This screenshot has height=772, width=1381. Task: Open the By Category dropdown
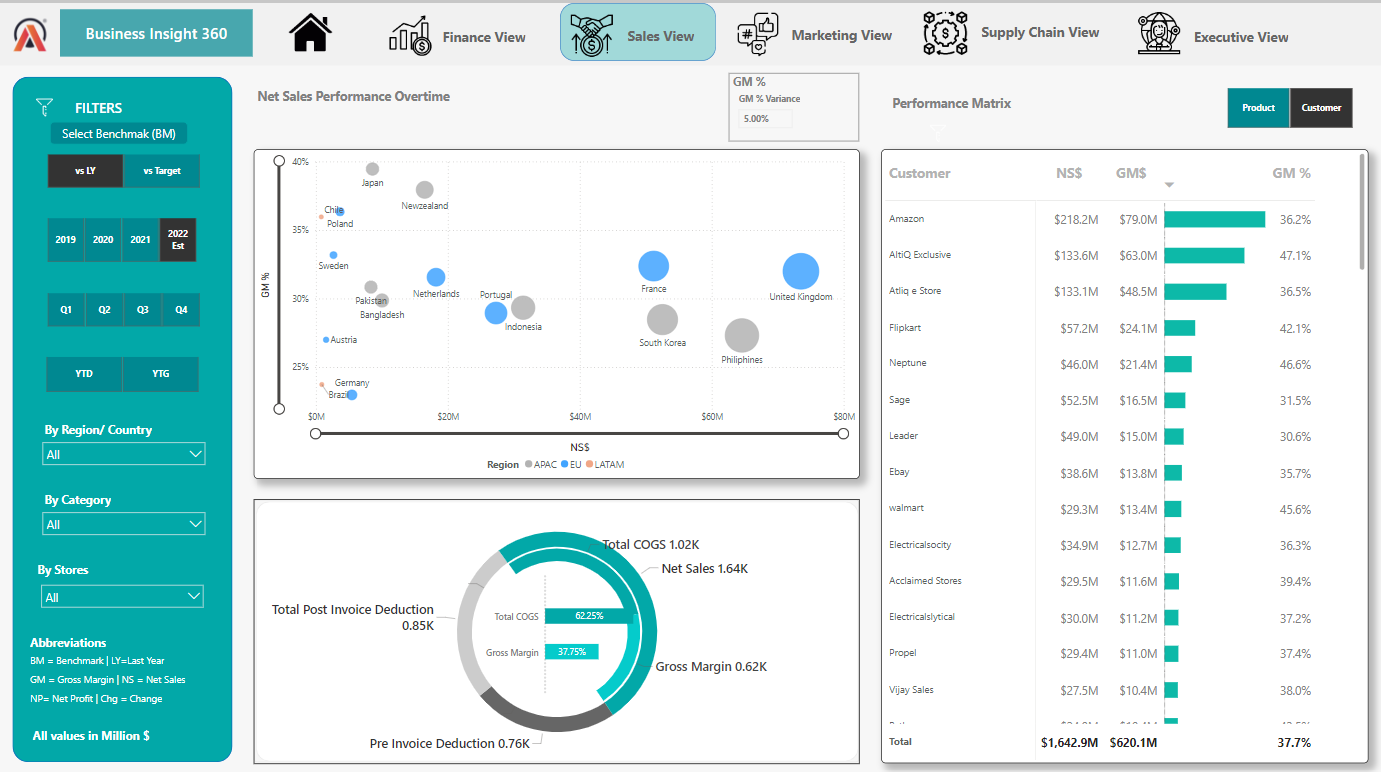tap(124, 524)
